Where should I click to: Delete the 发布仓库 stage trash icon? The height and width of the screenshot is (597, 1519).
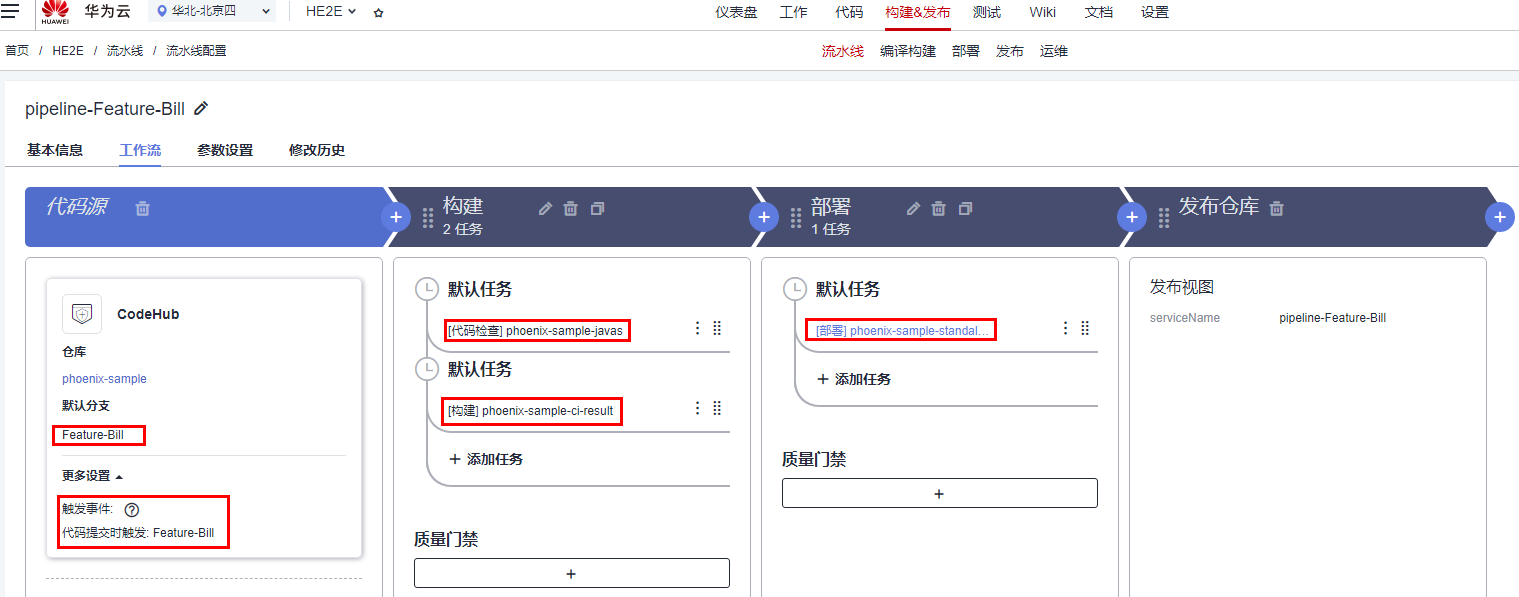click(x=1276, y=208)
